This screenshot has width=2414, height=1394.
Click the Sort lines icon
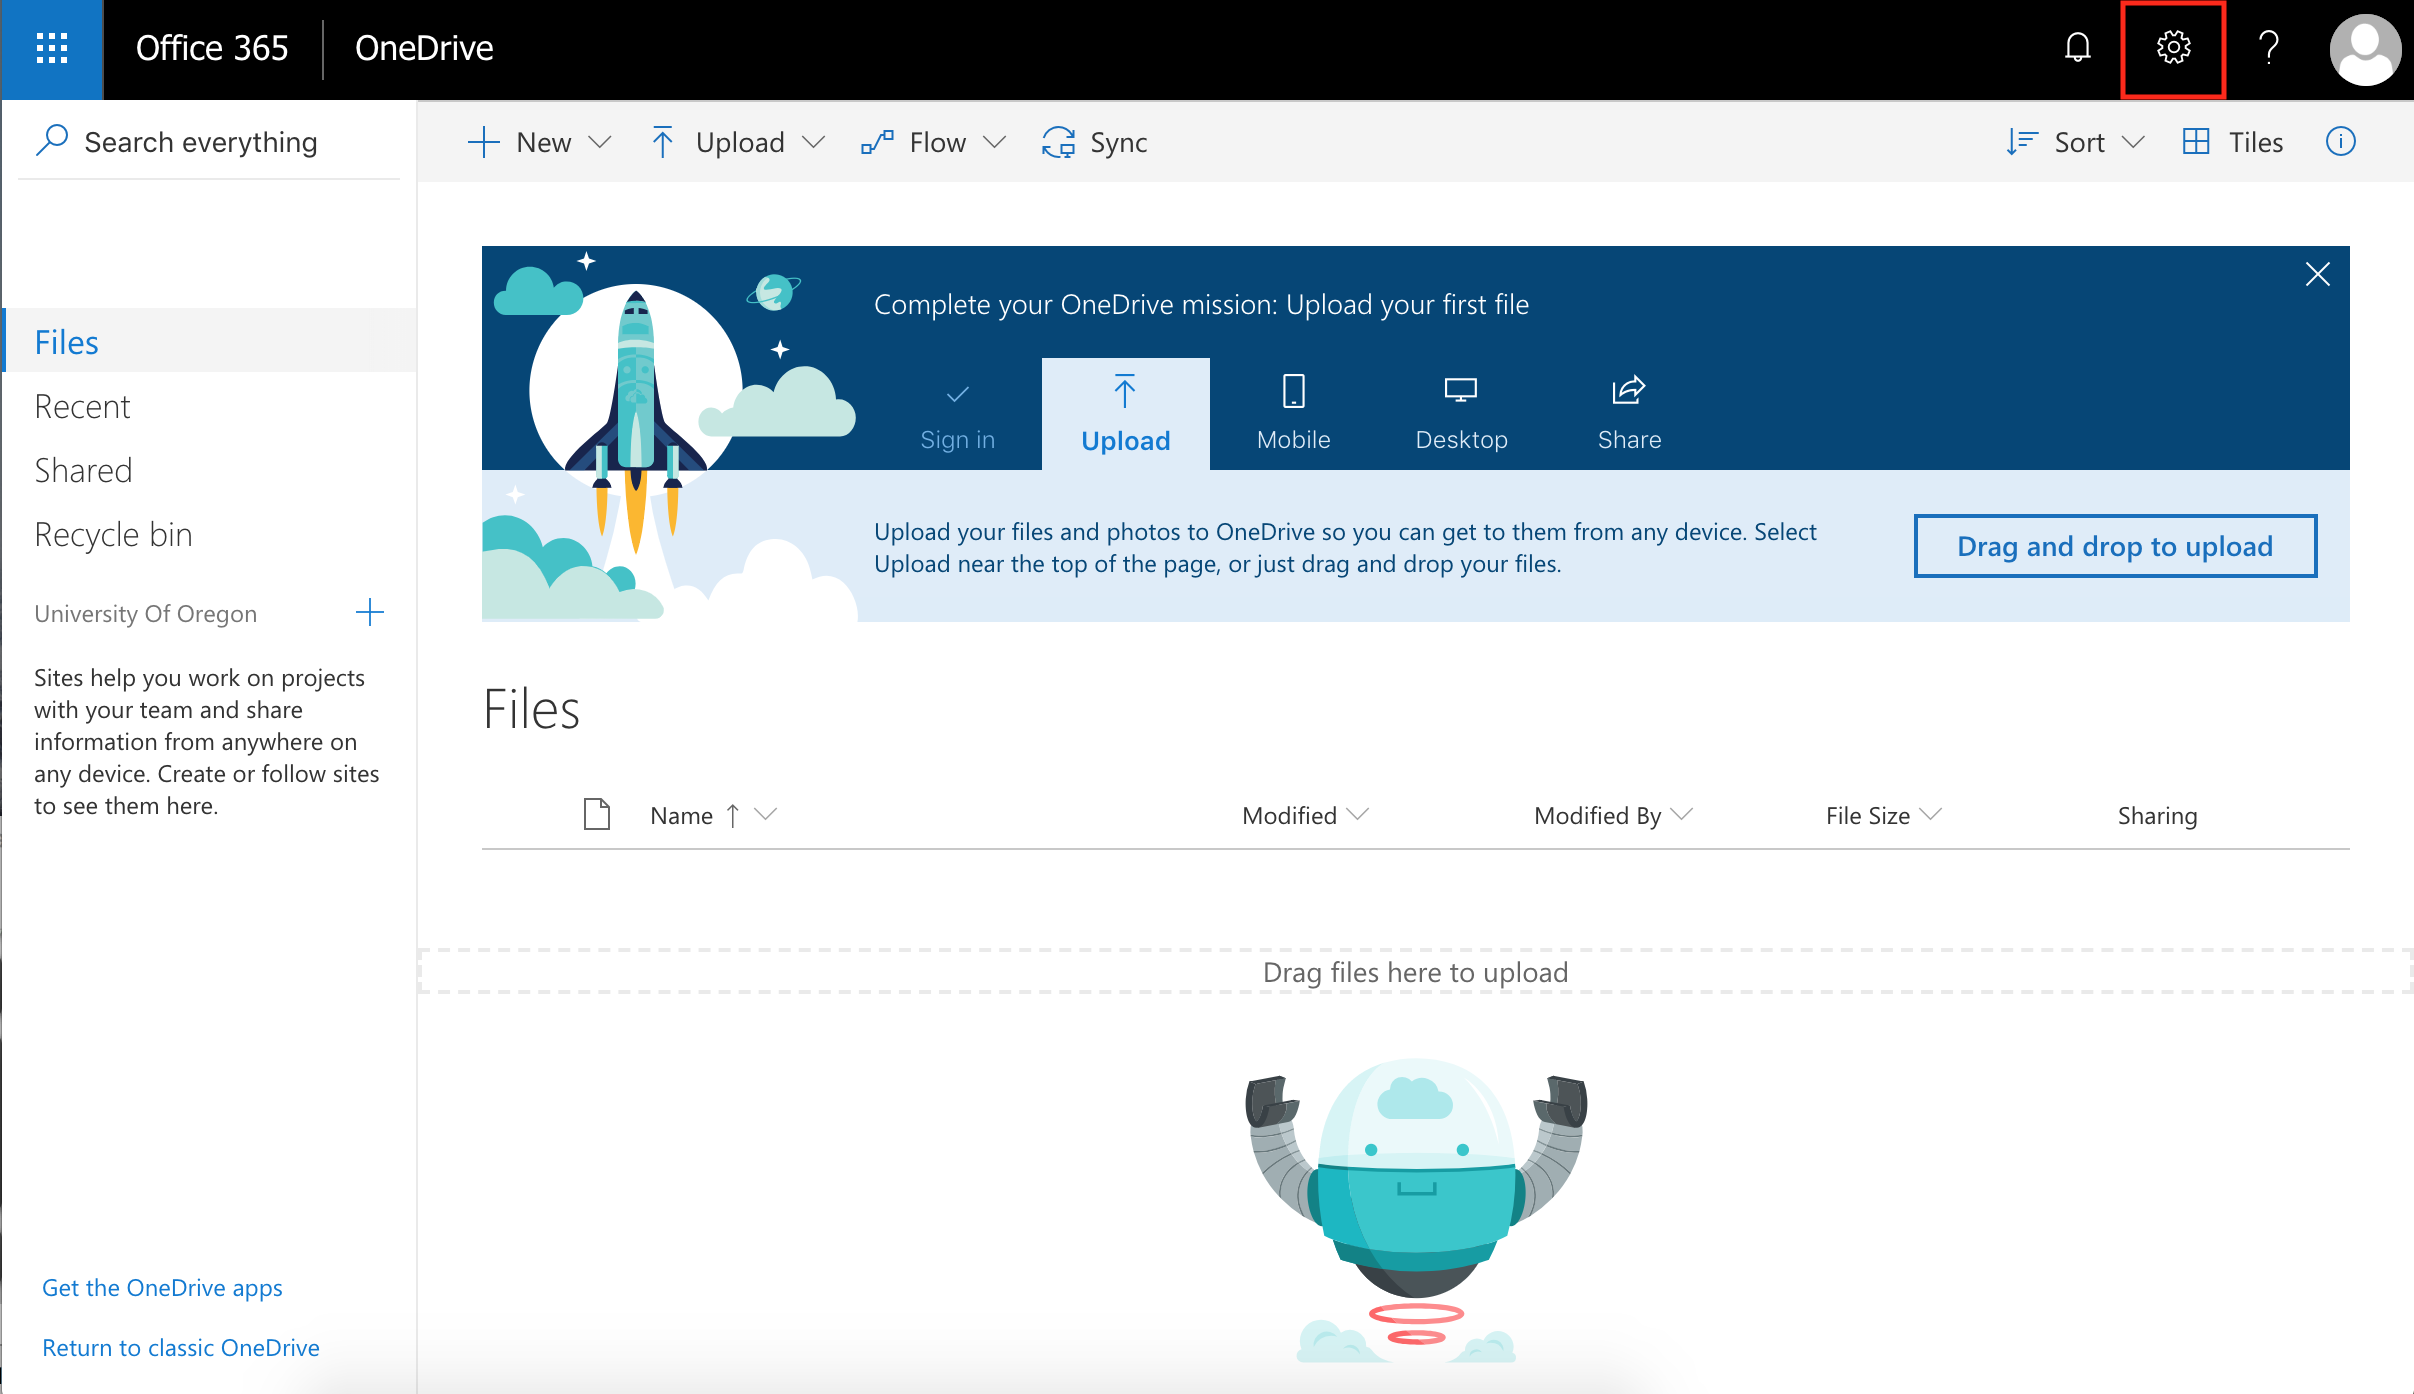2021,142
